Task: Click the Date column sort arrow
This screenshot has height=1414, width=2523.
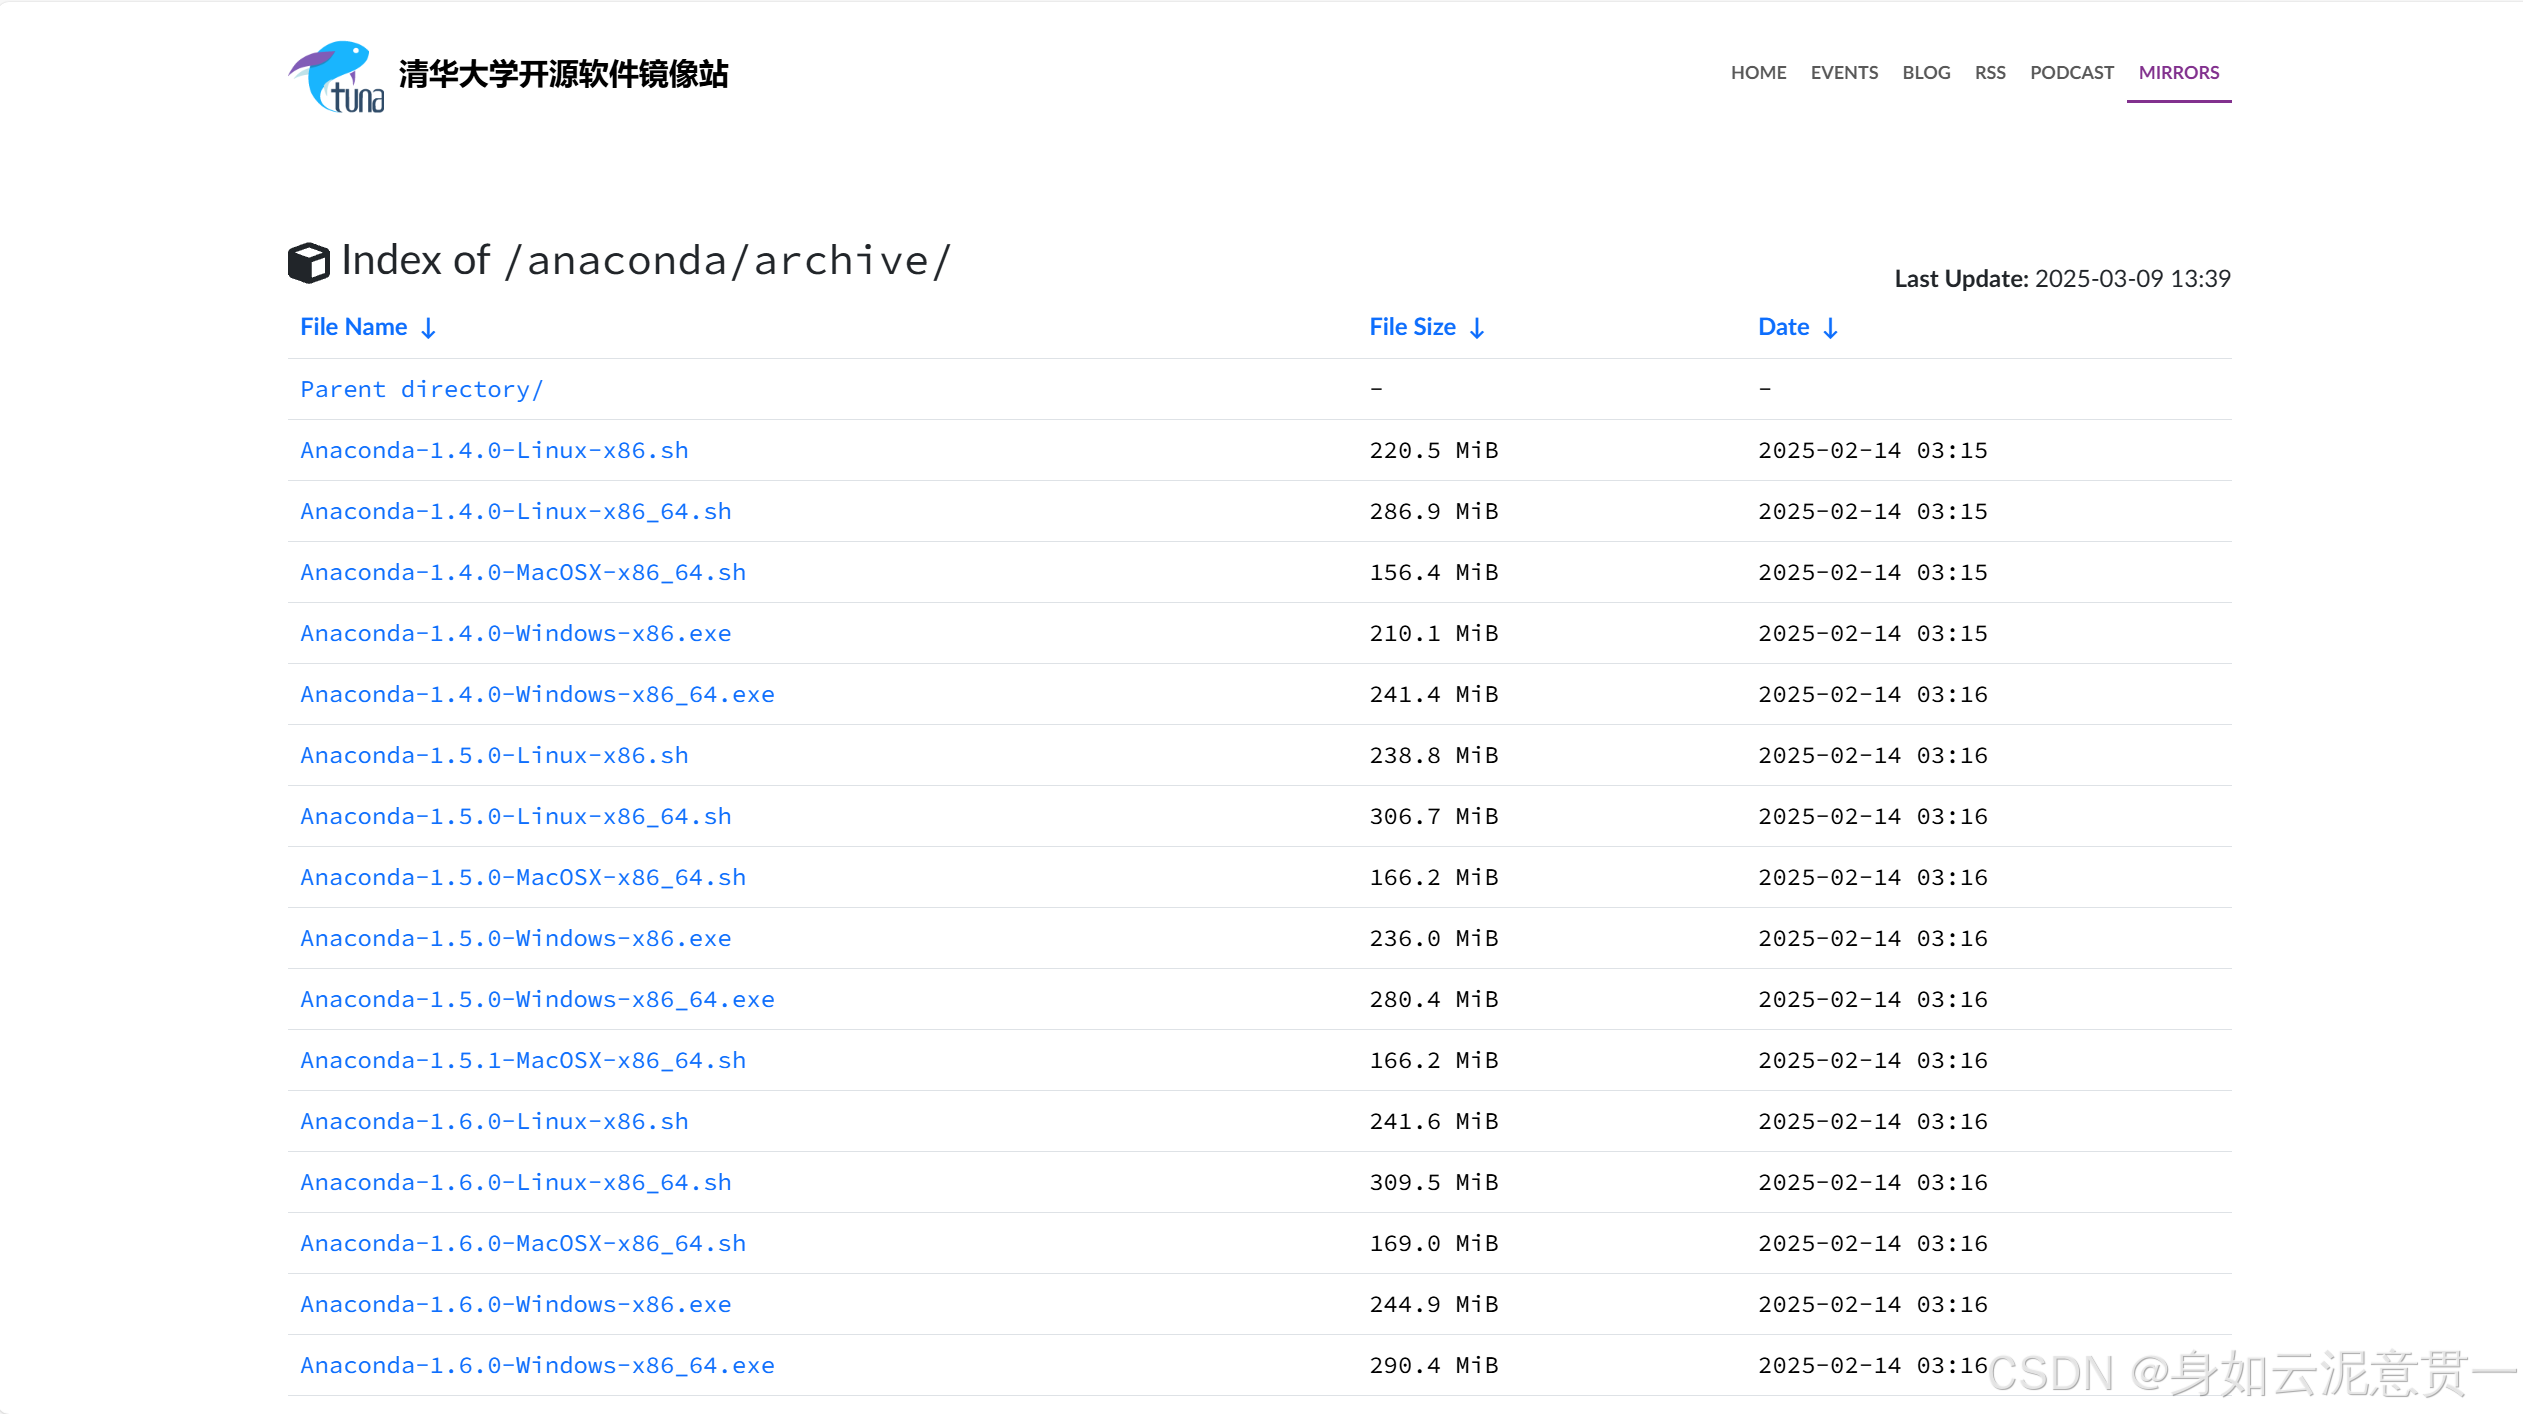Action: click(1830, 328)
